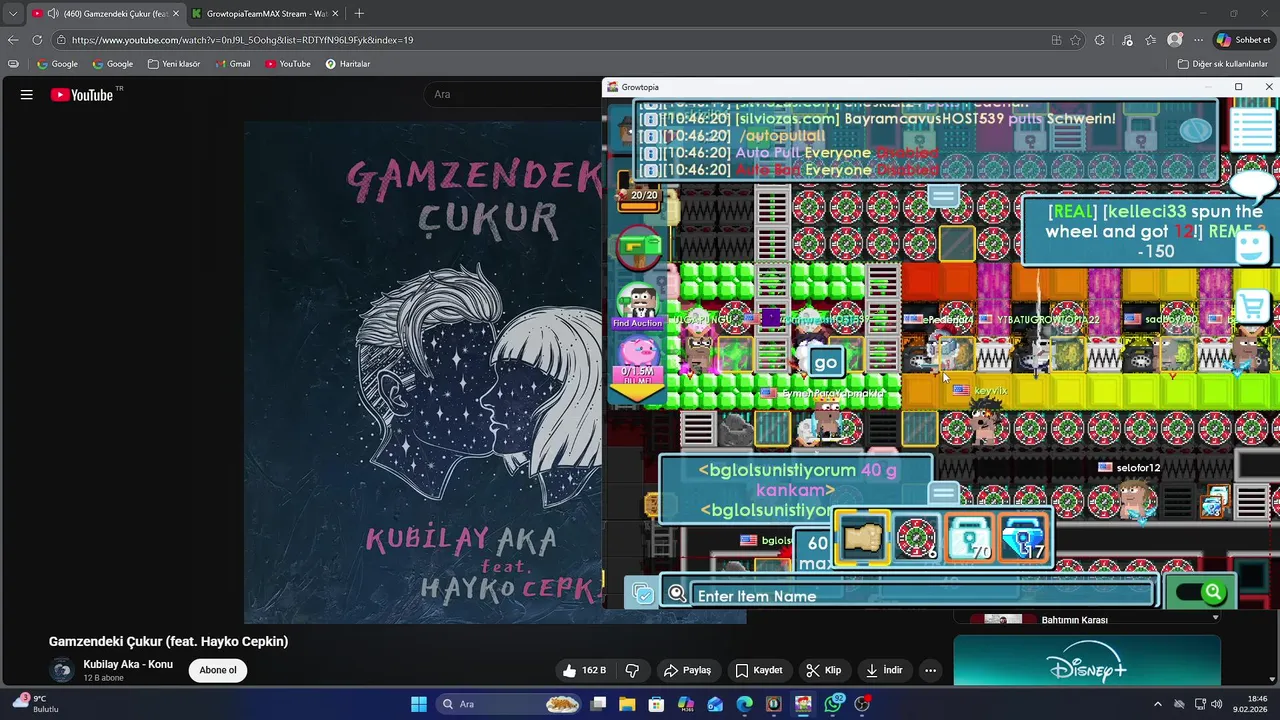Open File Explorer in the taskbar
1280x720 pixels.
pos(627,704)
